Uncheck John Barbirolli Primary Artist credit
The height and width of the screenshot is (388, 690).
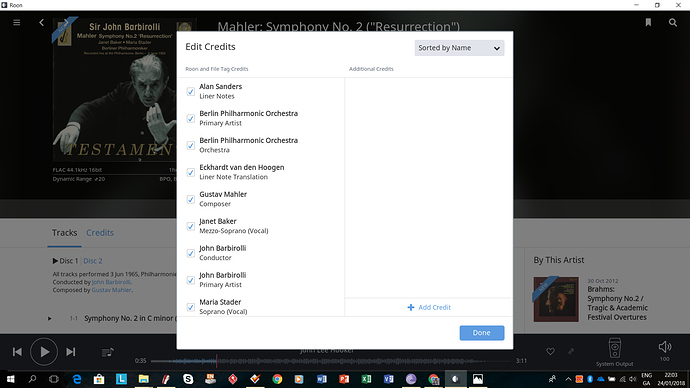click(x=191, y=280)
